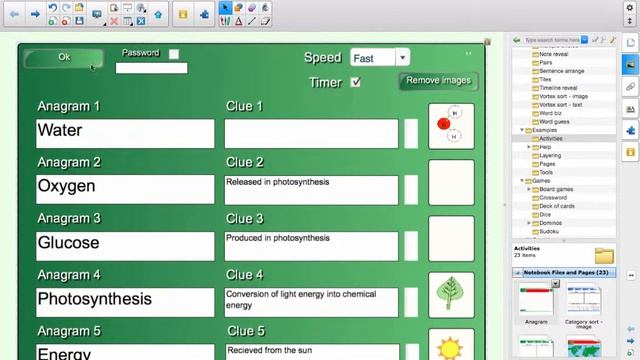Click the document camera icon with arrow
This screenshot has width=640, height=360.
pyautogui.click(x=141, y=8)
